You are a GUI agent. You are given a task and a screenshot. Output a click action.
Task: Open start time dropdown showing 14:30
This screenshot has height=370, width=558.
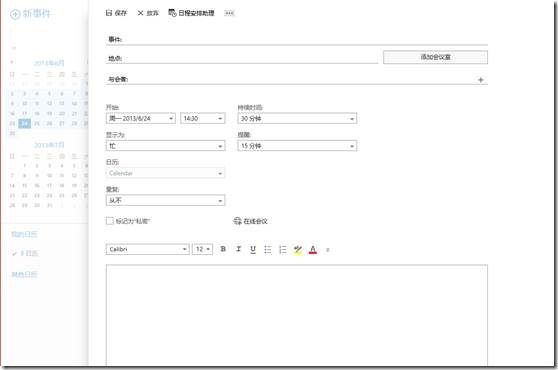[x=202, y=118]
